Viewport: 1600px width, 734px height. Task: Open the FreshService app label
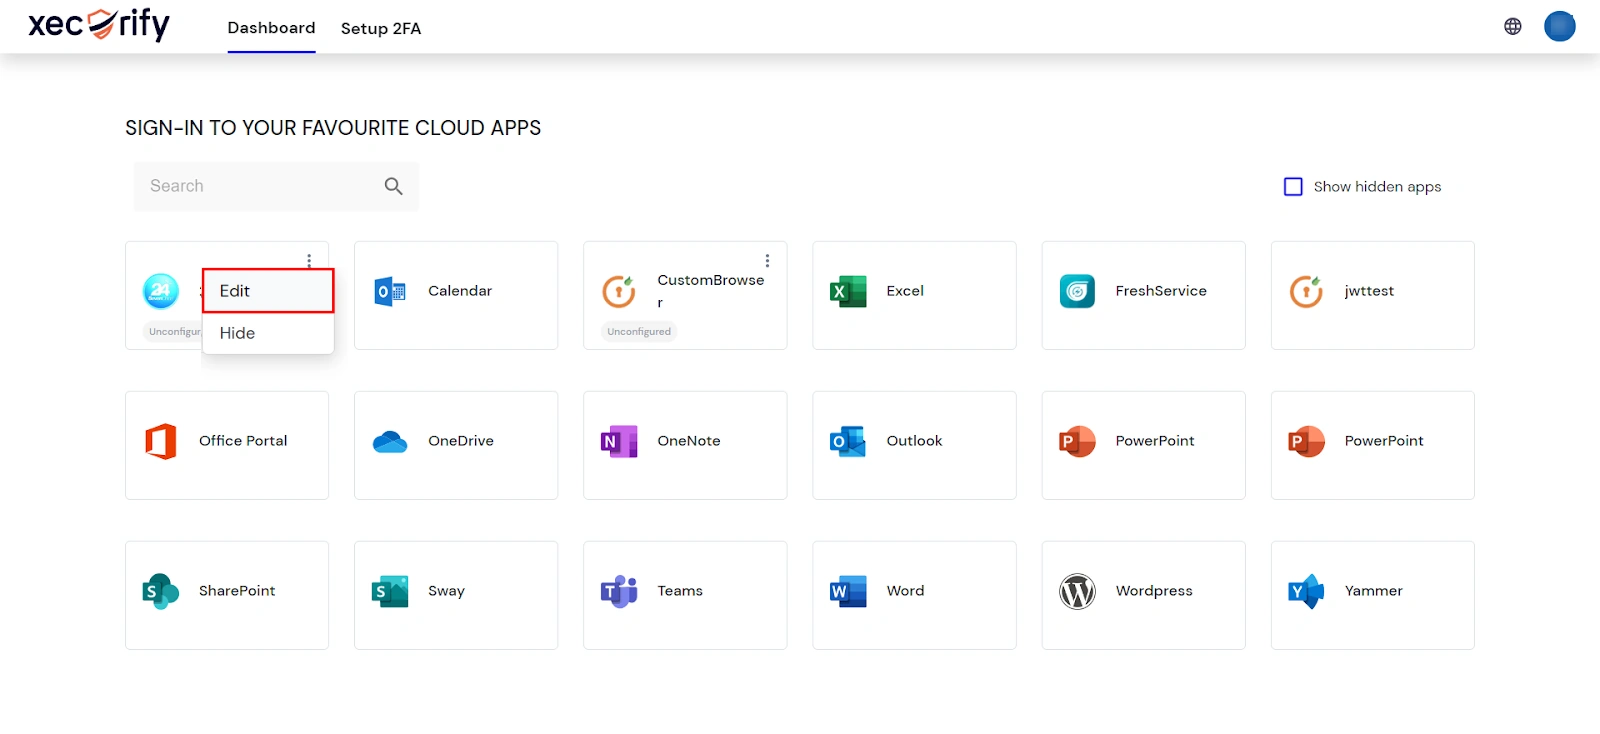pos(1161,291)
